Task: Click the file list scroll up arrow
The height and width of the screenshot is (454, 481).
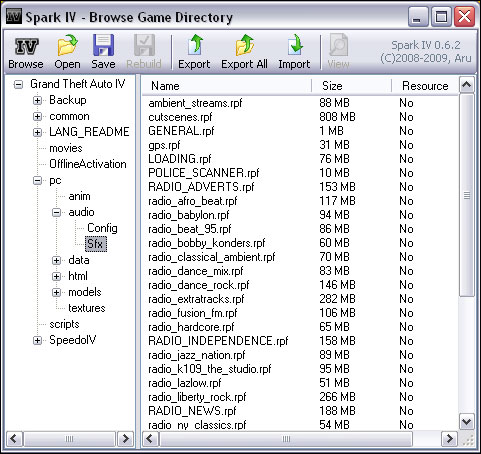Action: (467, 85)
